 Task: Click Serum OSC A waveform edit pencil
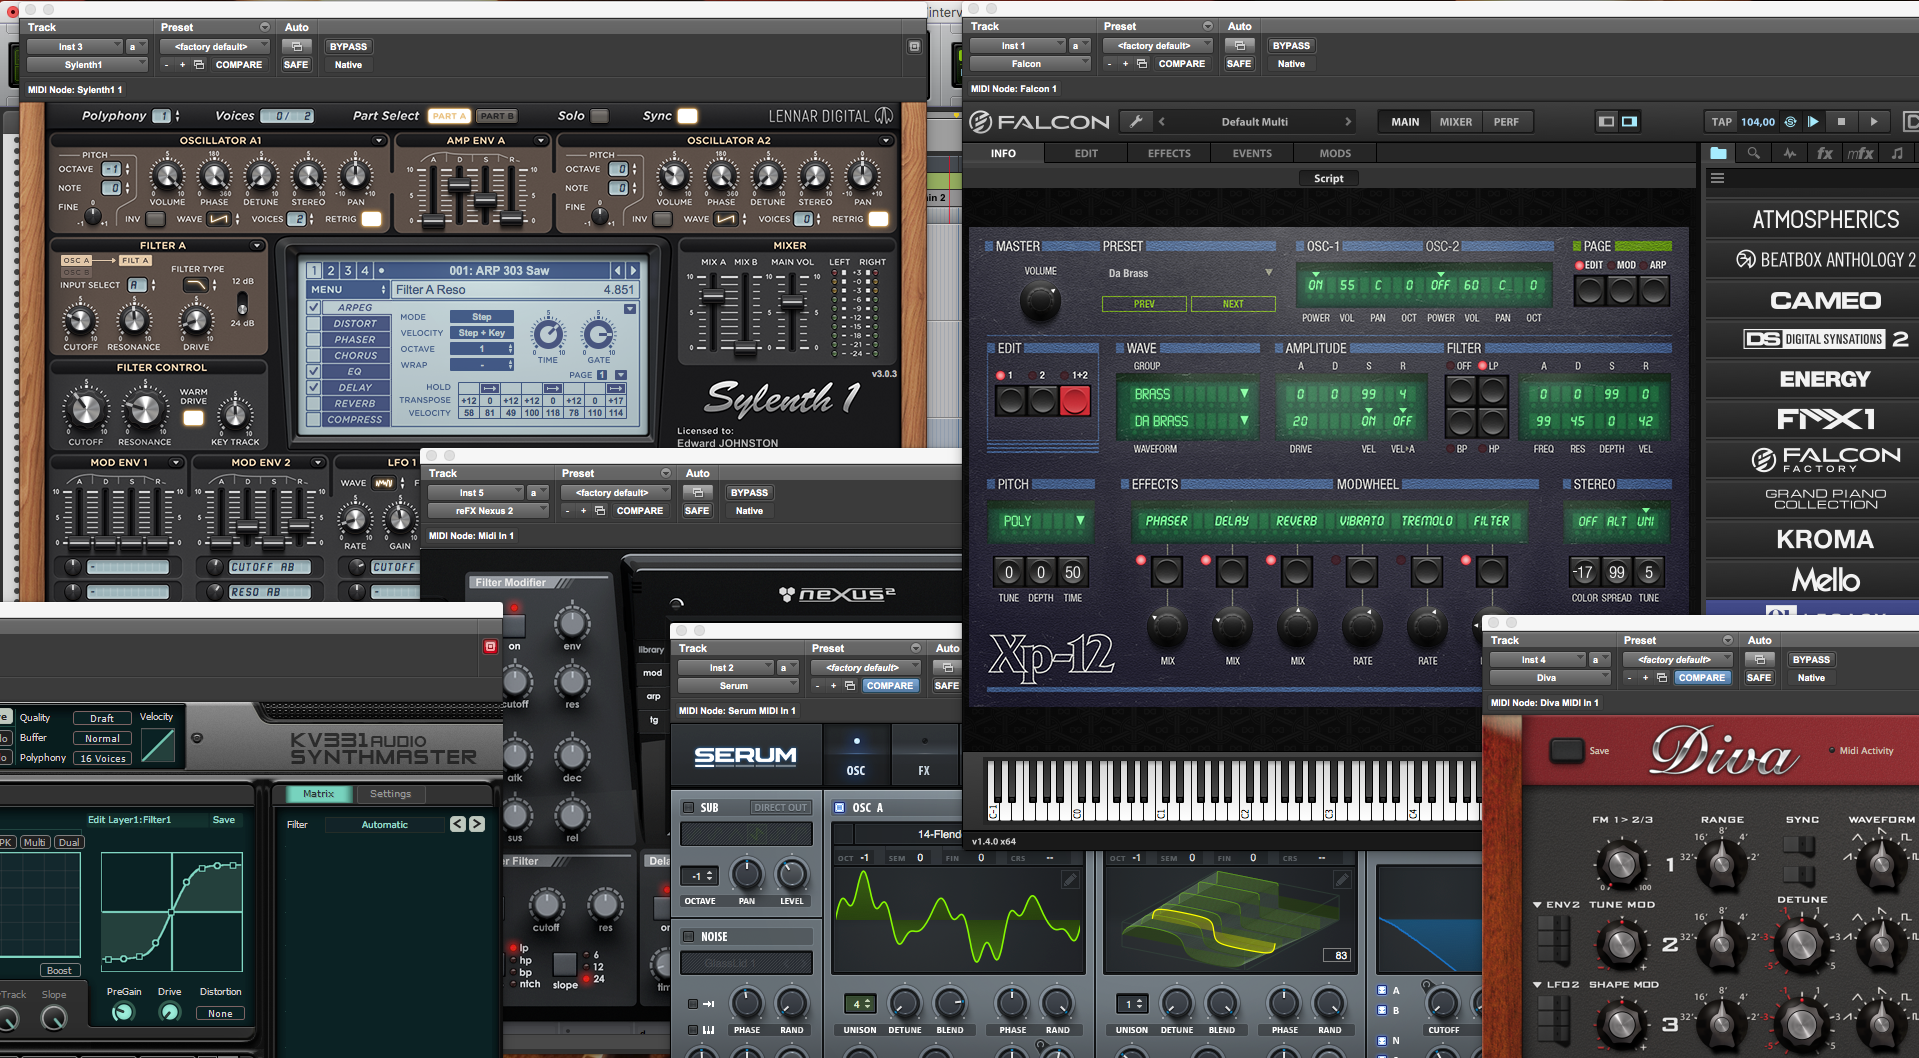pyautogui.click(x=1070, y=880)
